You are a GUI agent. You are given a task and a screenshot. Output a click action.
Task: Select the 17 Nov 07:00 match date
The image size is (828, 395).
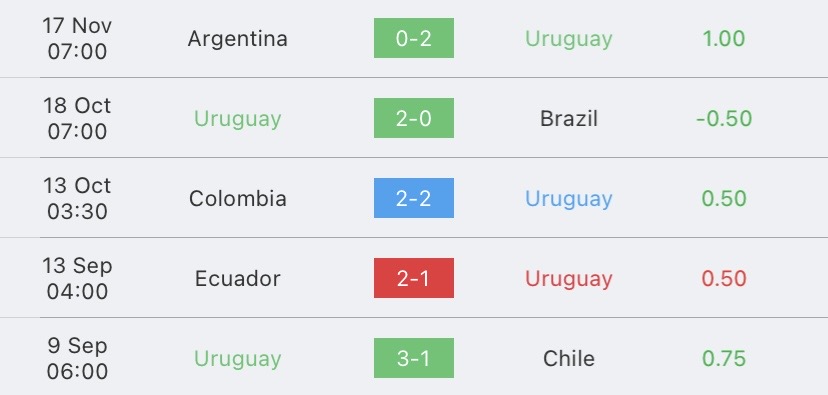pyautogui.click(x=77, y=39)
